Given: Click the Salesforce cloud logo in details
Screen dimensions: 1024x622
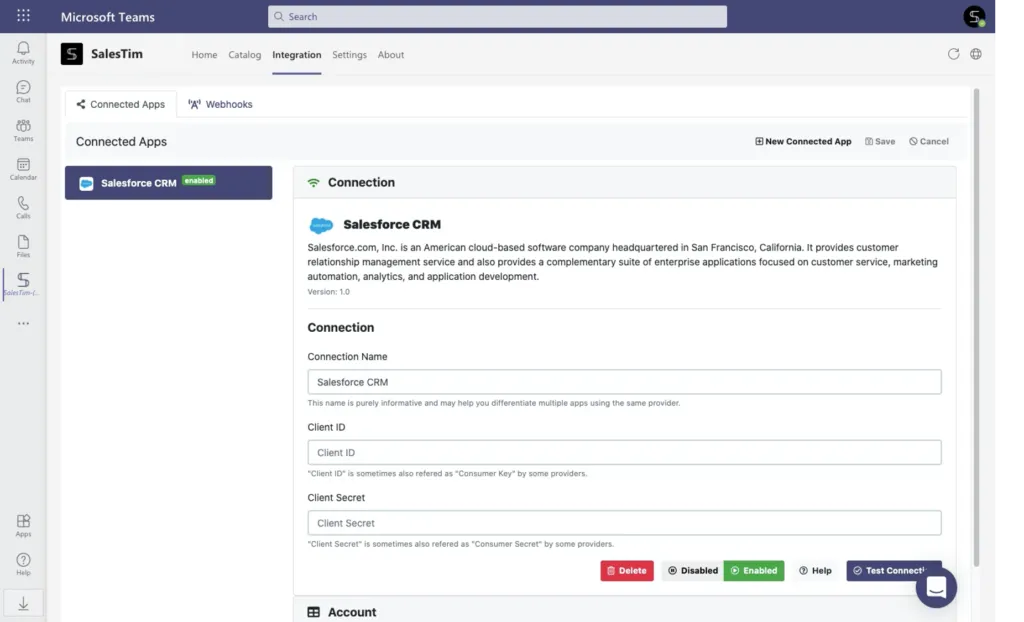Looking at the screenshot, I should [x=321, y=225].
